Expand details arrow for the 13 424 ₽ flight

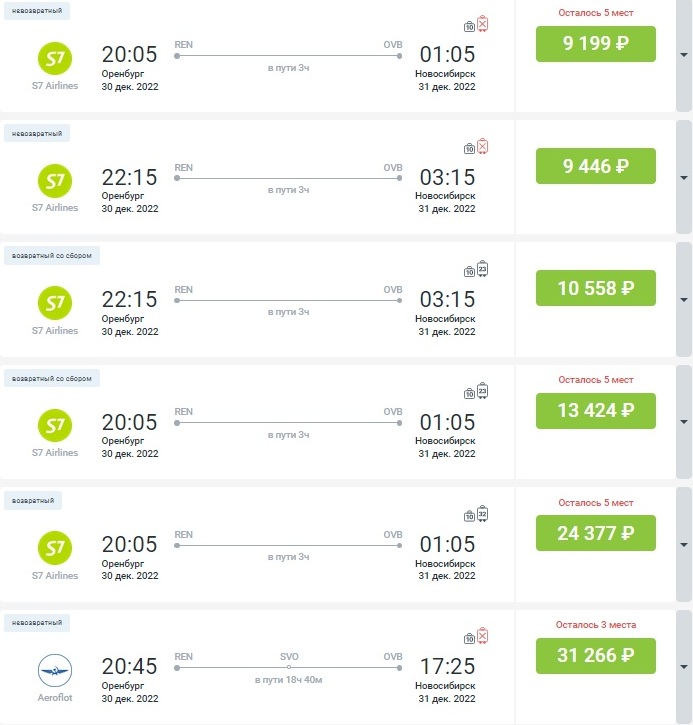click(x=684, y=422)
